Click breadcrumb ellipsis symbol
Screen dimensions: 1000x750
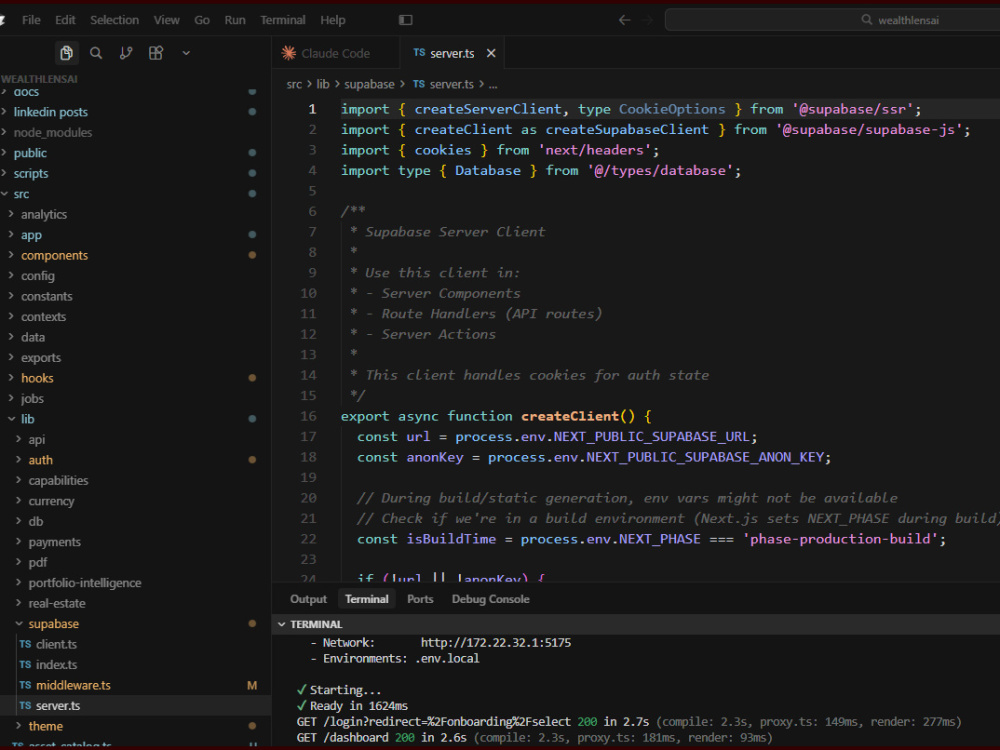point(493,84)
